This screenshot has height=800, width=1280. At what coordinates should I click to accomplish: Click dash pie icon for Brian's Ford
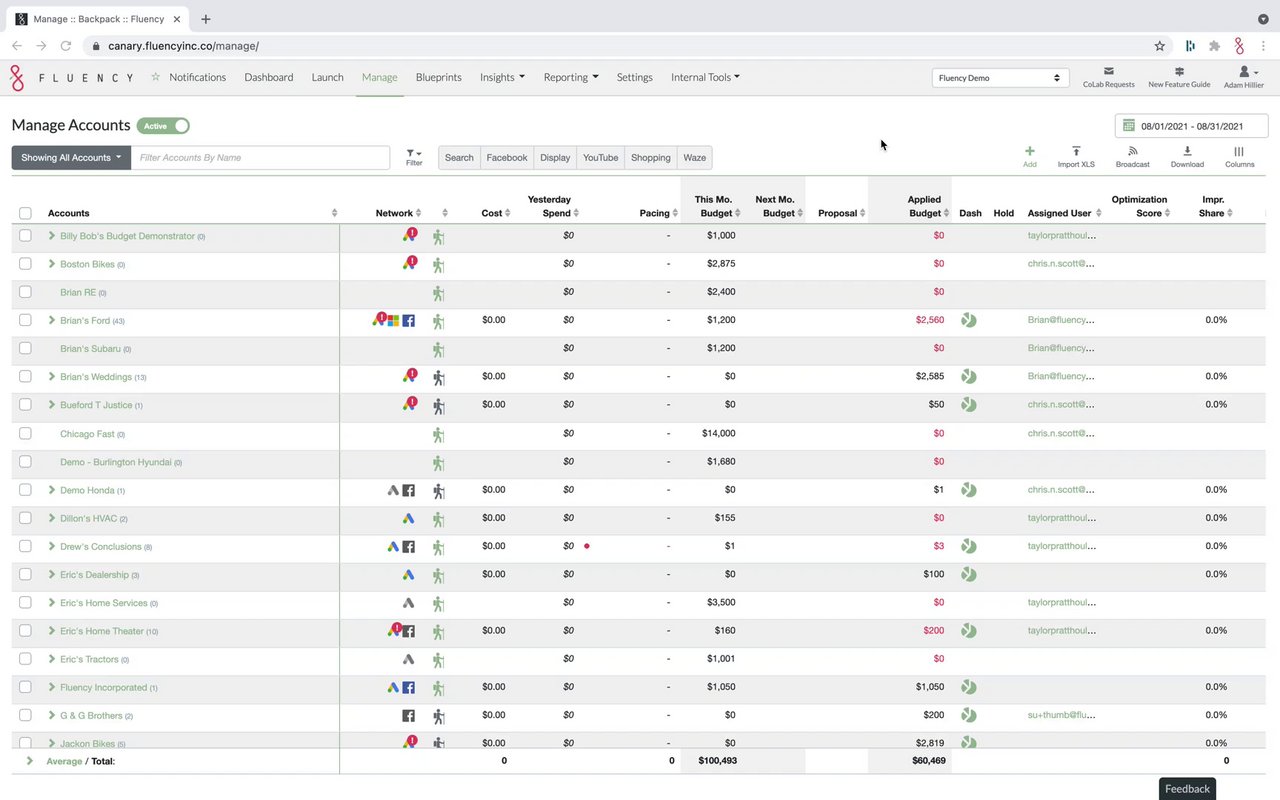click(x=968, y=321)
